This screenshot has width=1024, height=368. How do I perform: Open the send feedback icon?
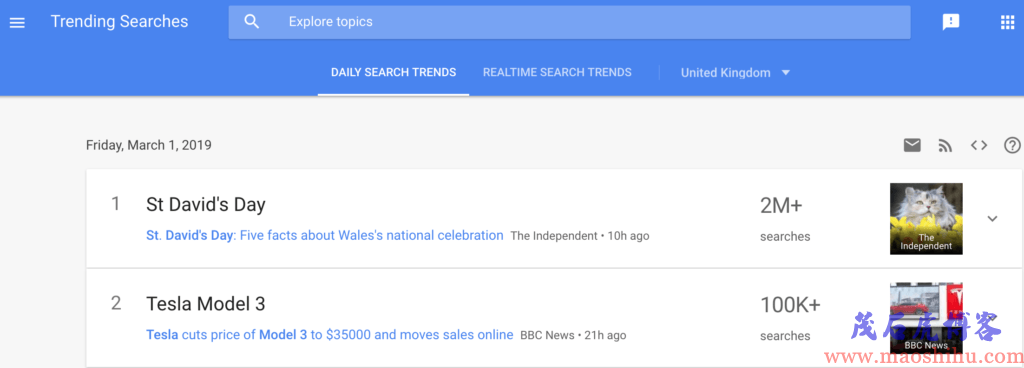pos(951,22)
